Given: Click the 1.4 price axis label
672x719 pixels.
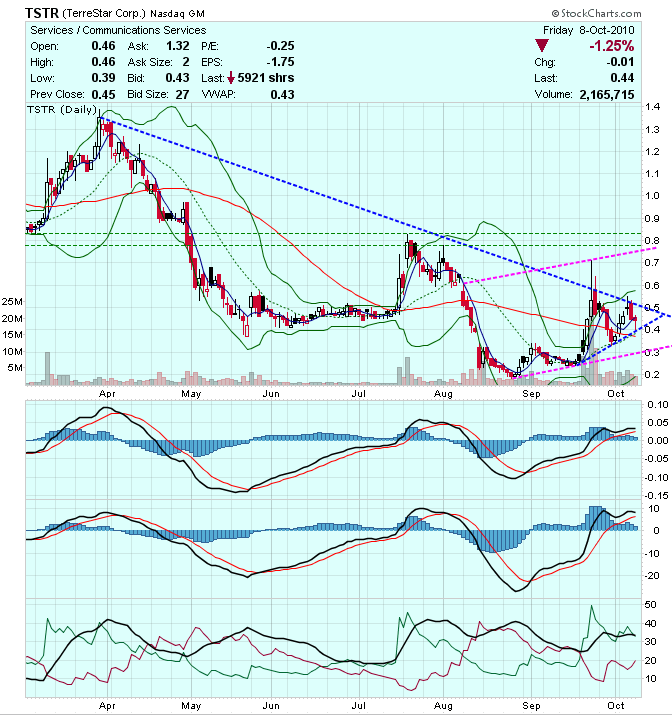Looking at the screenshot, I should pyautogui.click(x=652, y=107).
